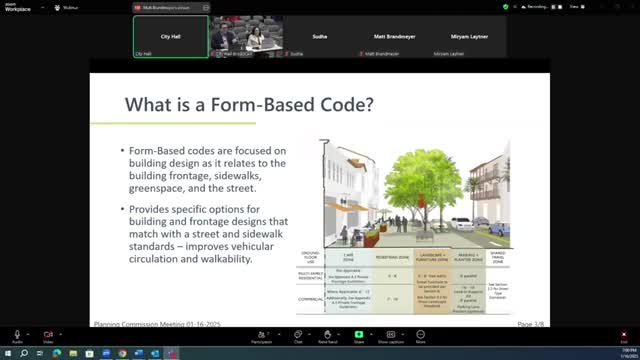Open the Webinar info label
This screenshot has width=640, height=360.
[x=66, y=8]
